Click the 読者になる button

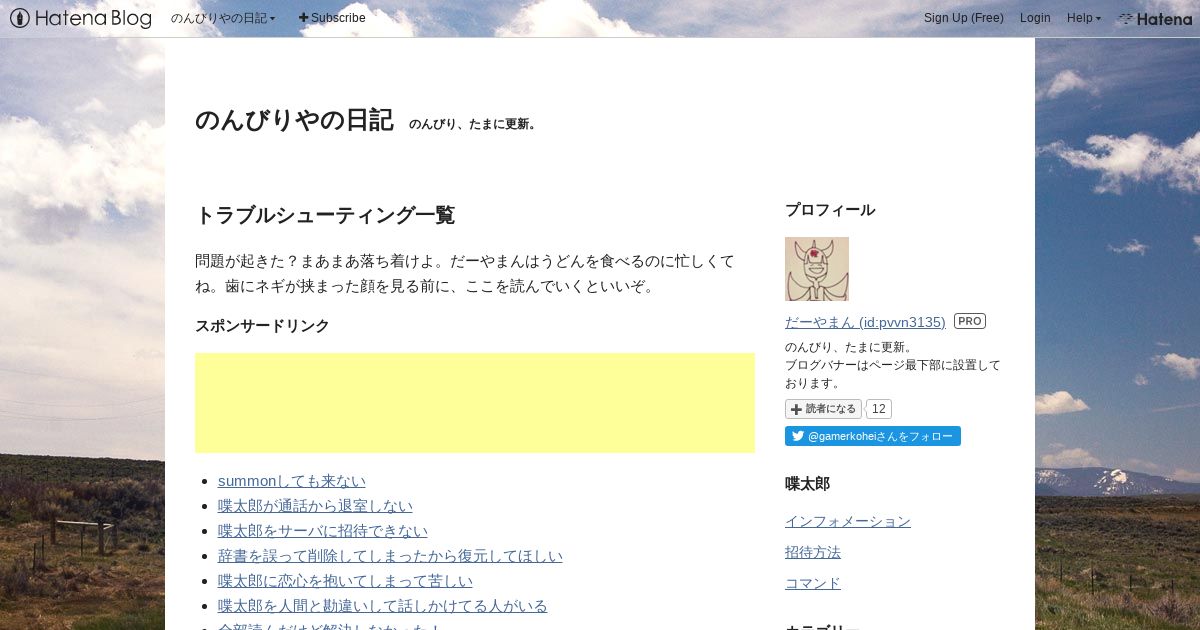pyautogui.click(x=823, y=409)
